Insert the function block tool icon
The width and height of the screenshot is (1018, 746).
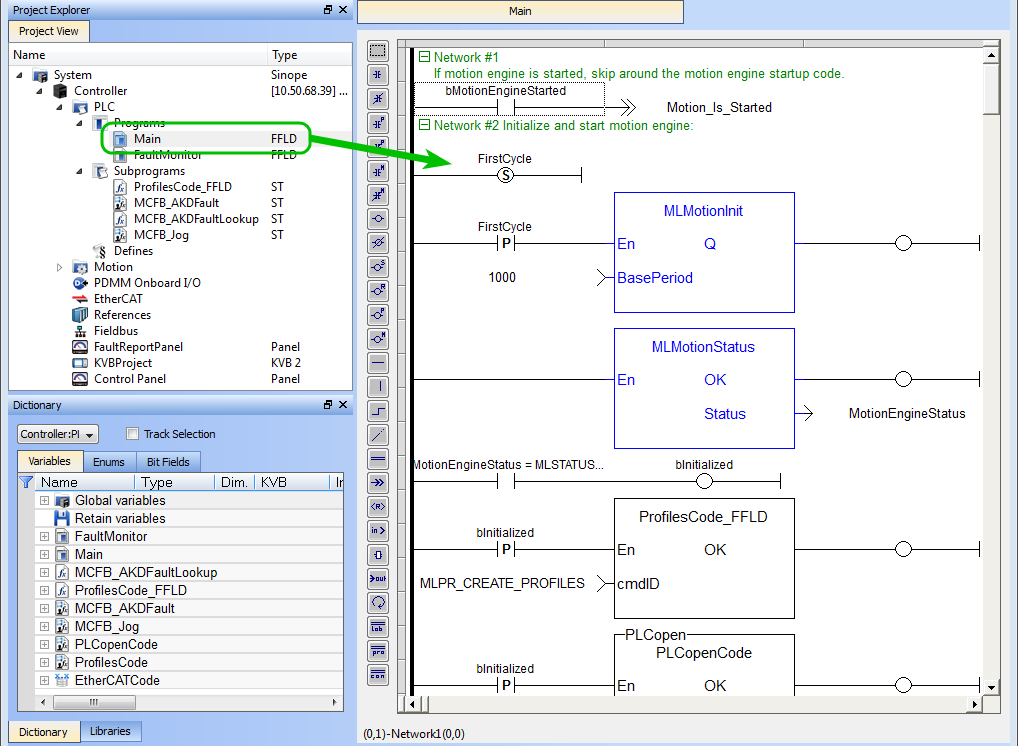click(x=378, y=554)
